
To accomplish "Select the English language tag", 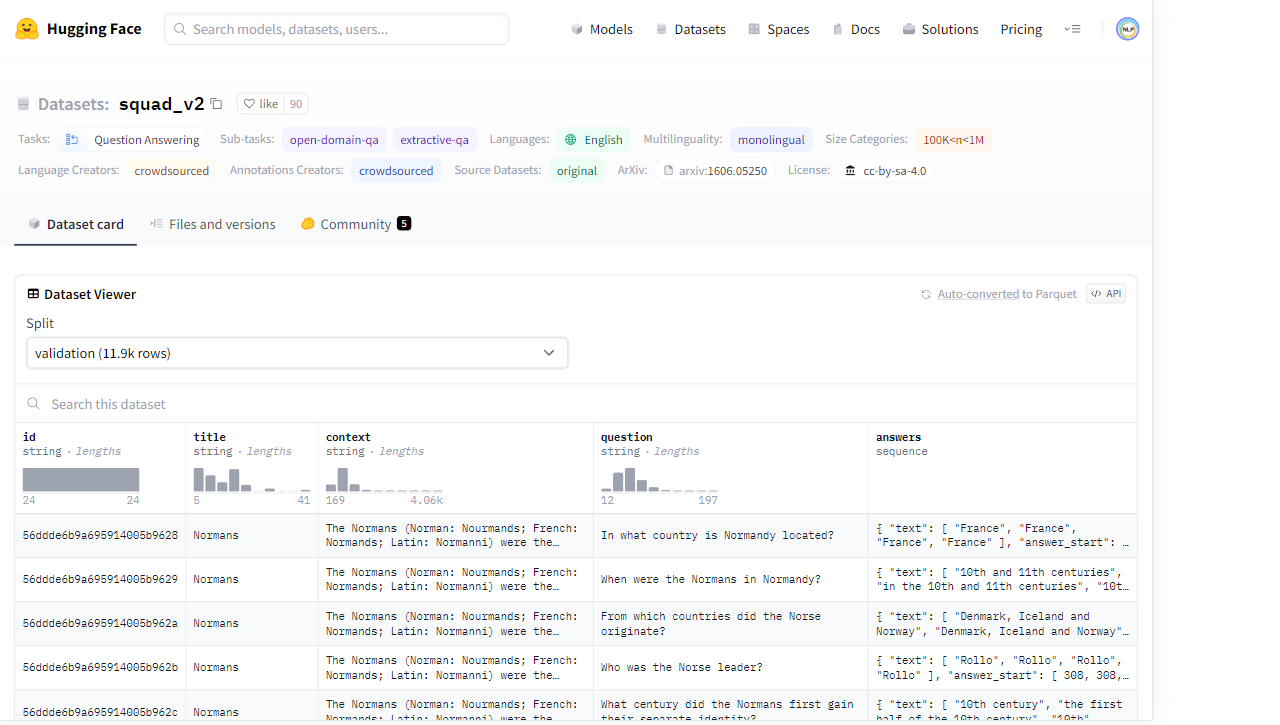I will [x=593, y=140].
